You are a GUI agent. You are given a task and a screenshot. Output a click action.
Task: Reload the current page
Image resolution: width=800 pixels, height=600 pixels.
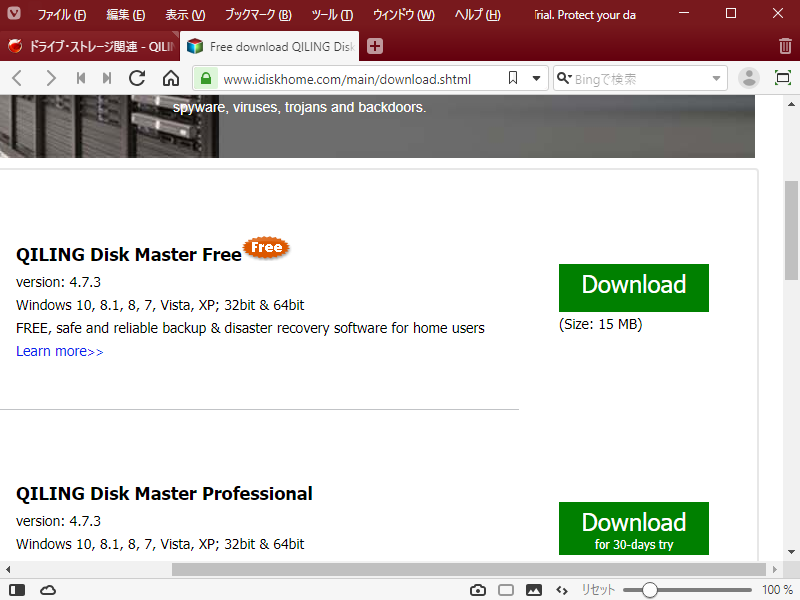pos(137,79)
